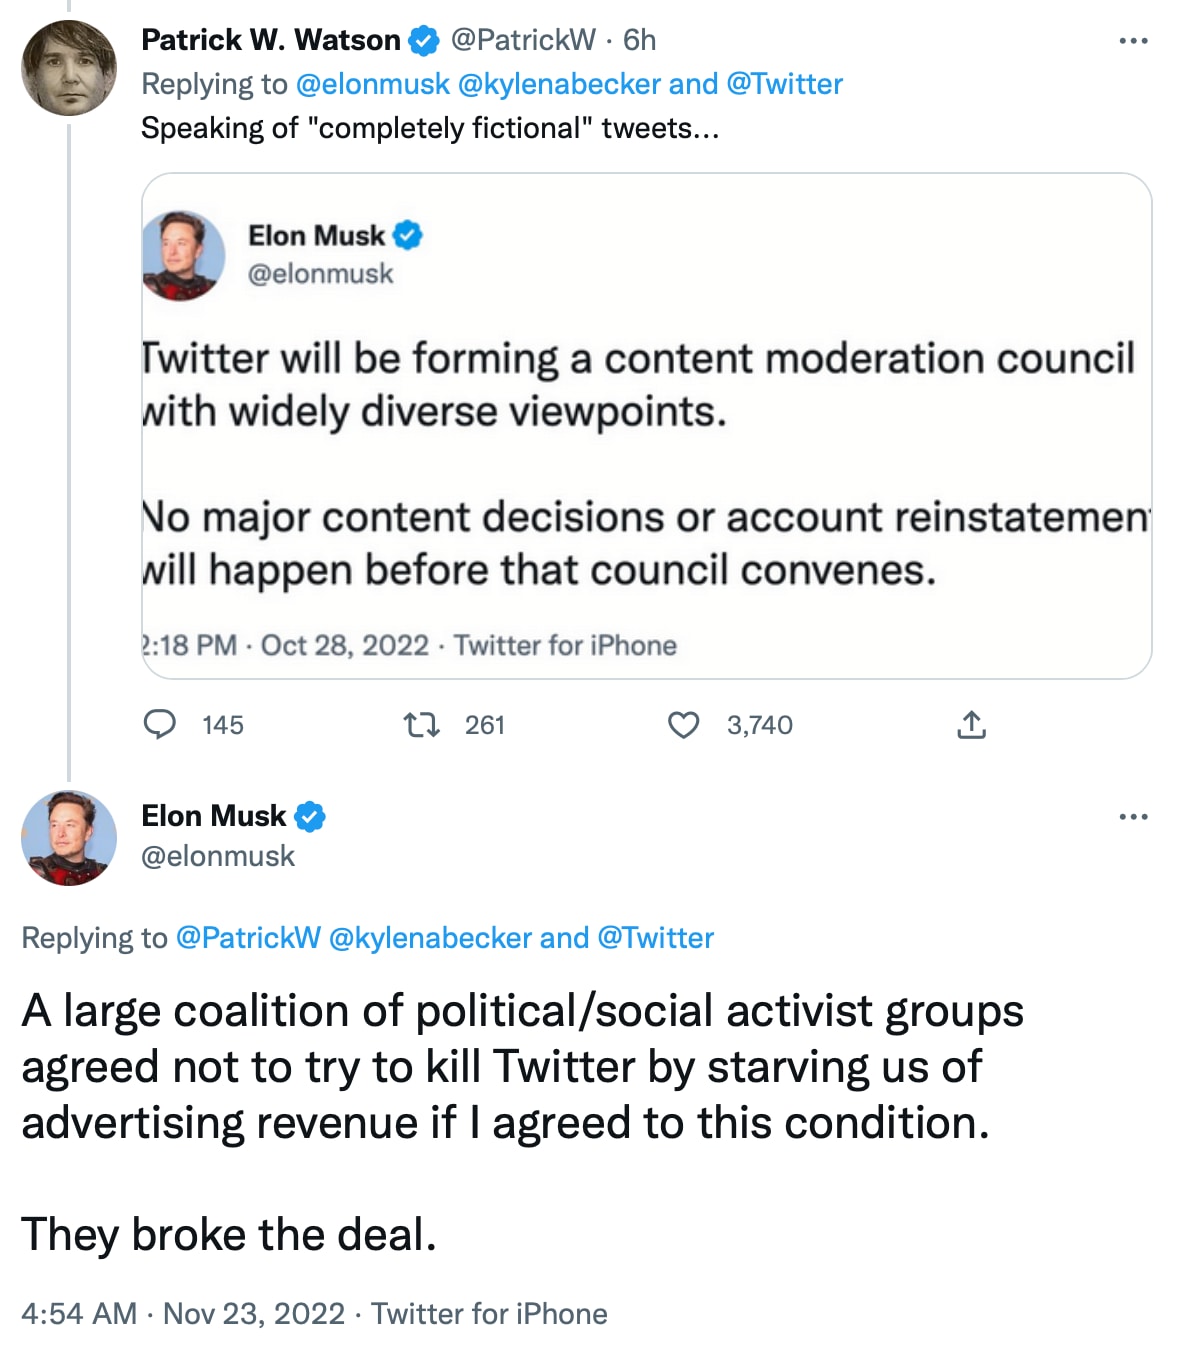This screenshot has width=1180, height=1364.
Task: Click Elon Musk's avatar in quoted screenshot
Action: tap(184, 255)
